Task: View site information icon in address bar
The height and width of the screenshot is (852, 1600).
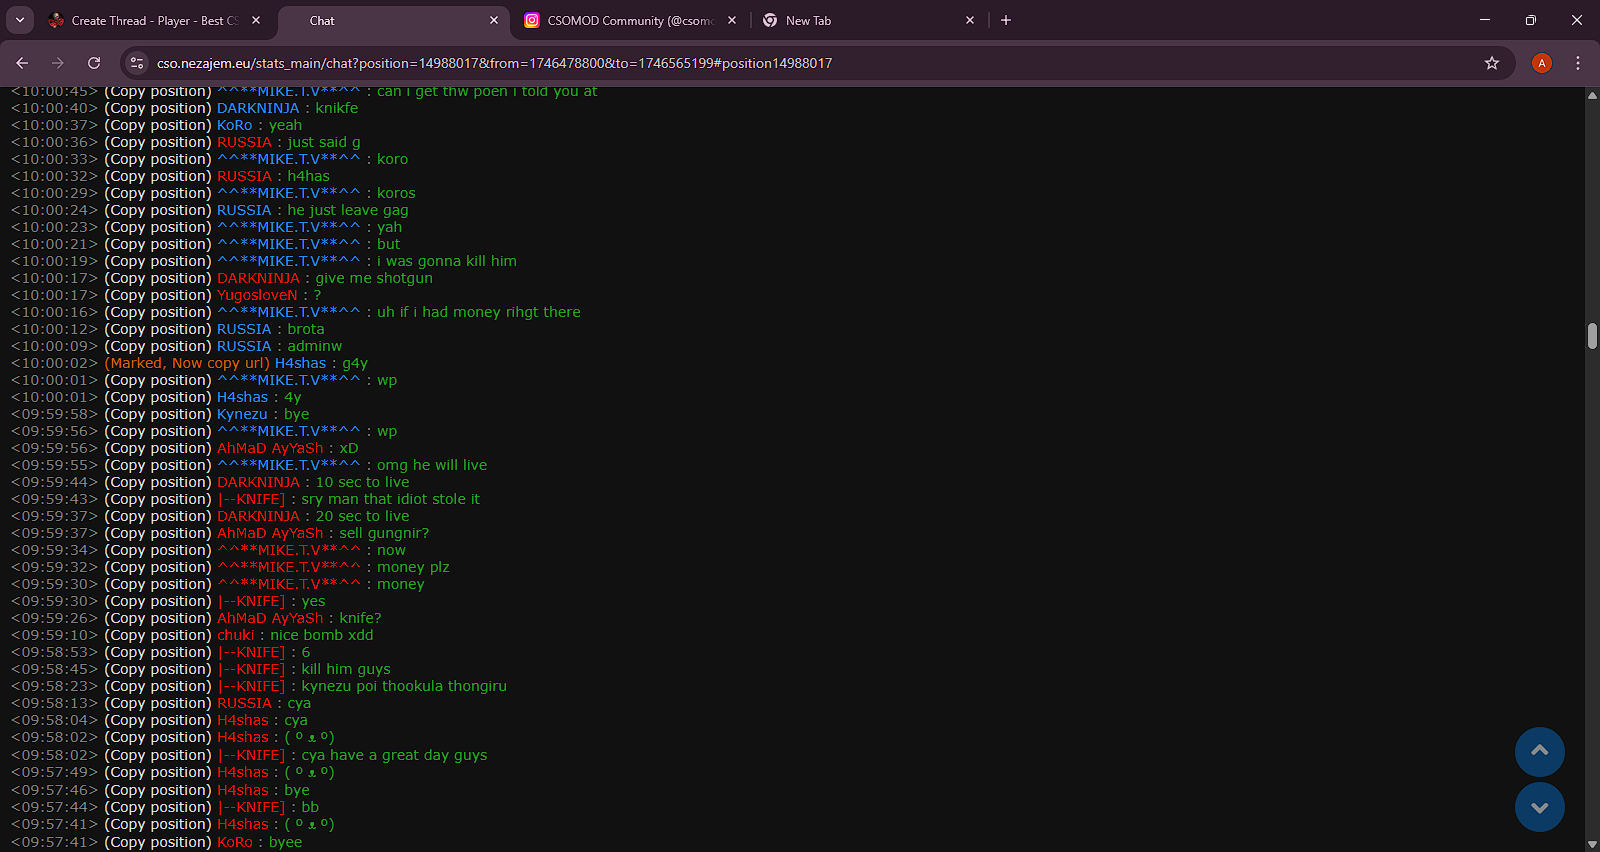Action: click(x=137, y=63)
